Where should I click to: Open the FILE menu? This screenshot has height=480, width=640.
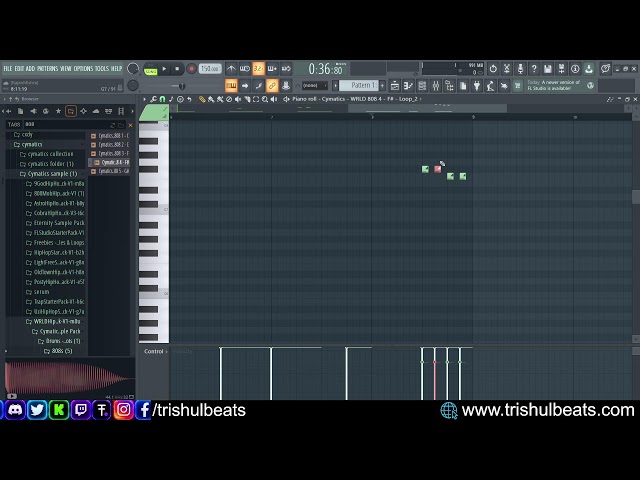[x=8, y=69]
